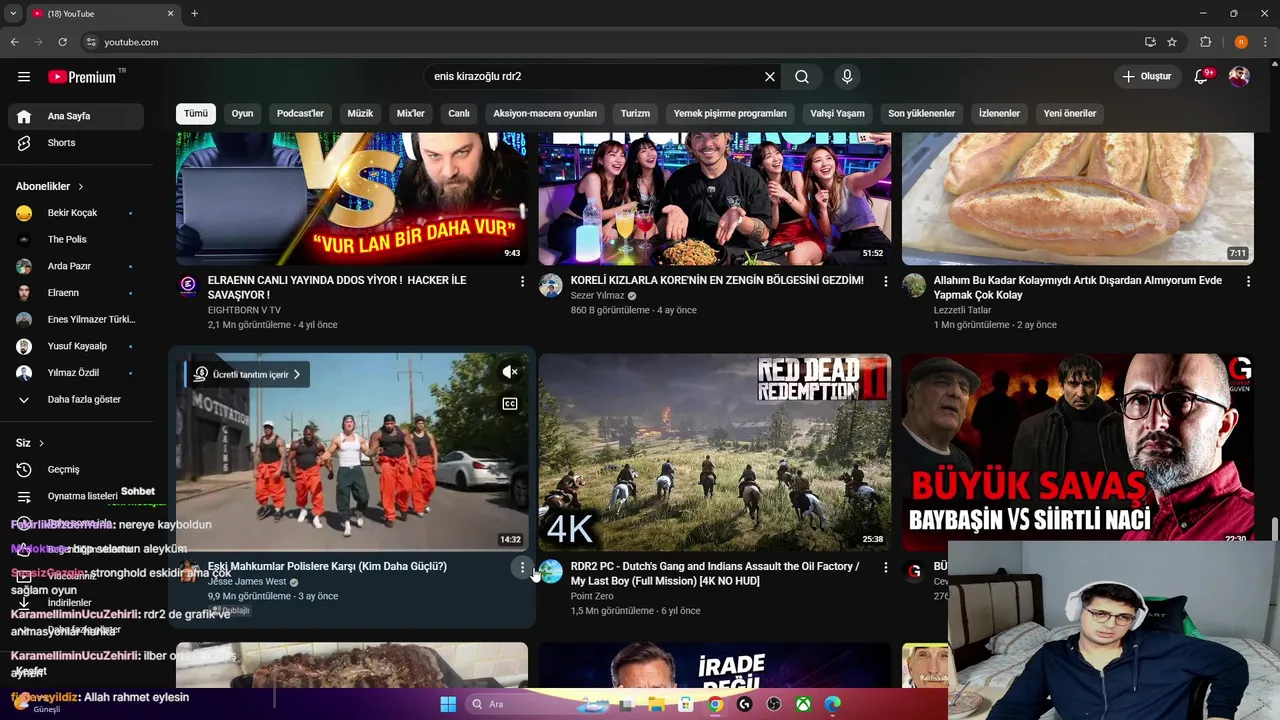Select the Canlı filter chip

click(459, 114)
